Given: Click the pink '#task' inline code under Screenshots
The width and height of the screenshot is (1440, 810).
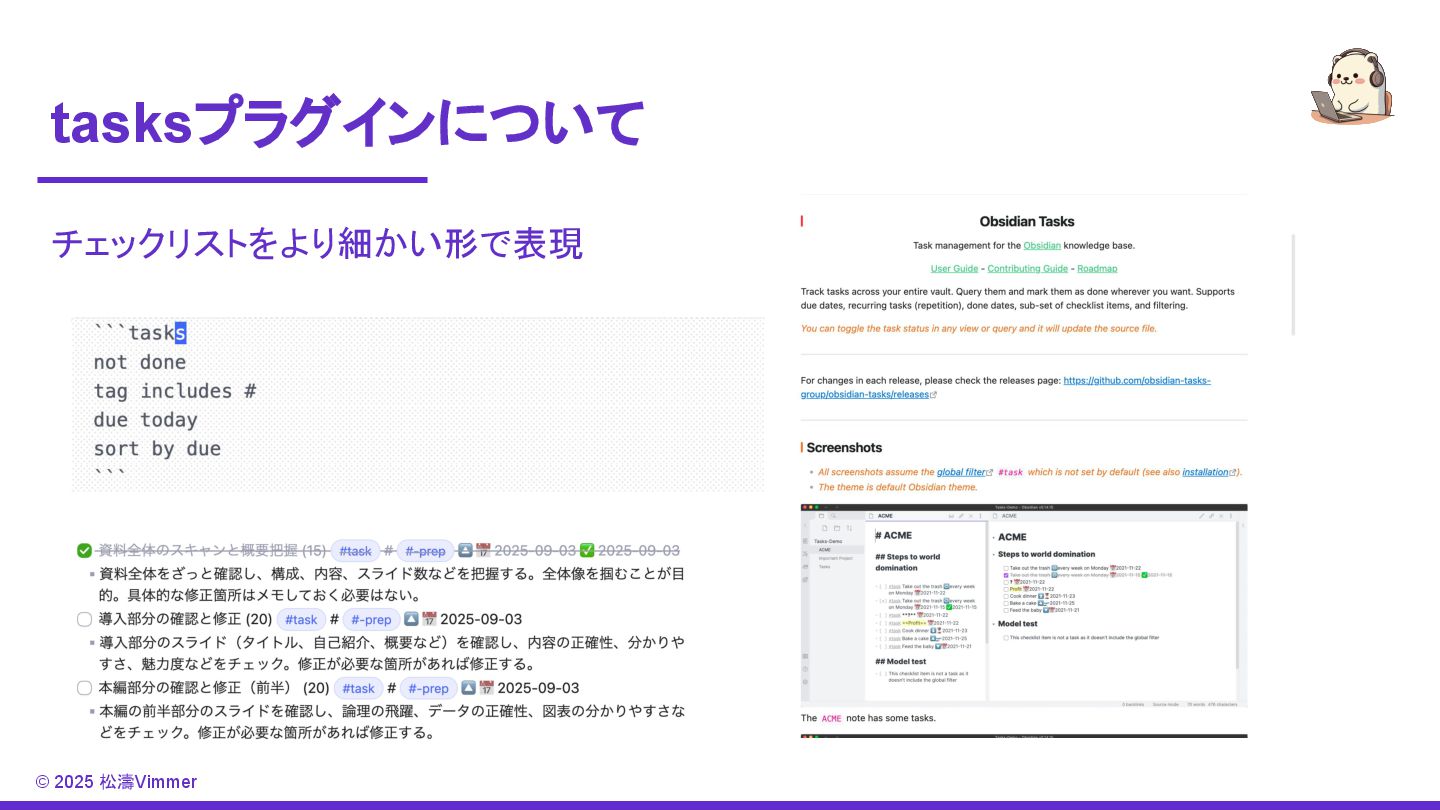Looking at the screenshot, I should click(x=1011, y=472).
